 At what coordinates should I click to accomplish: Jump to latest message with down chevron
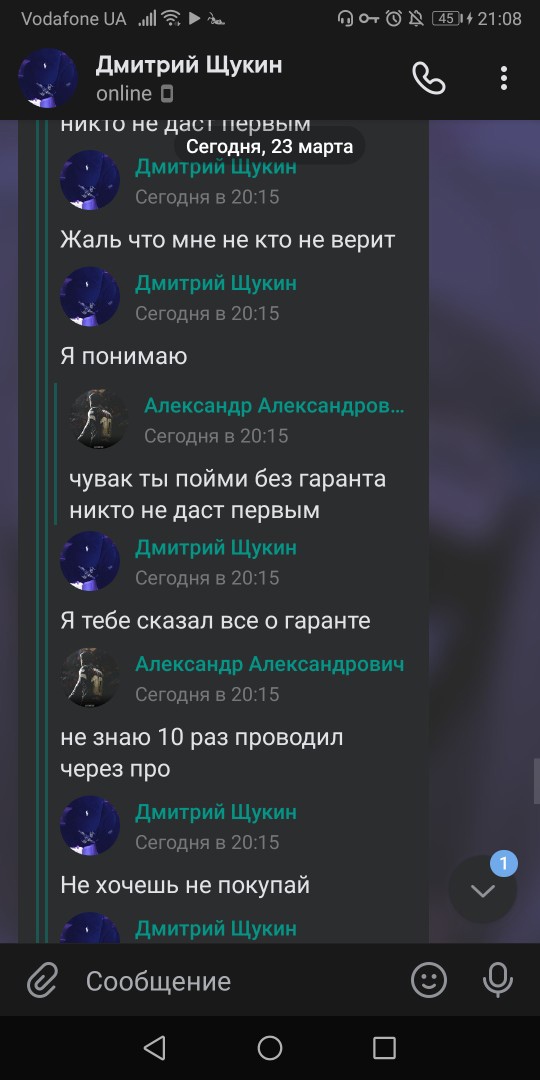point(483,890)
